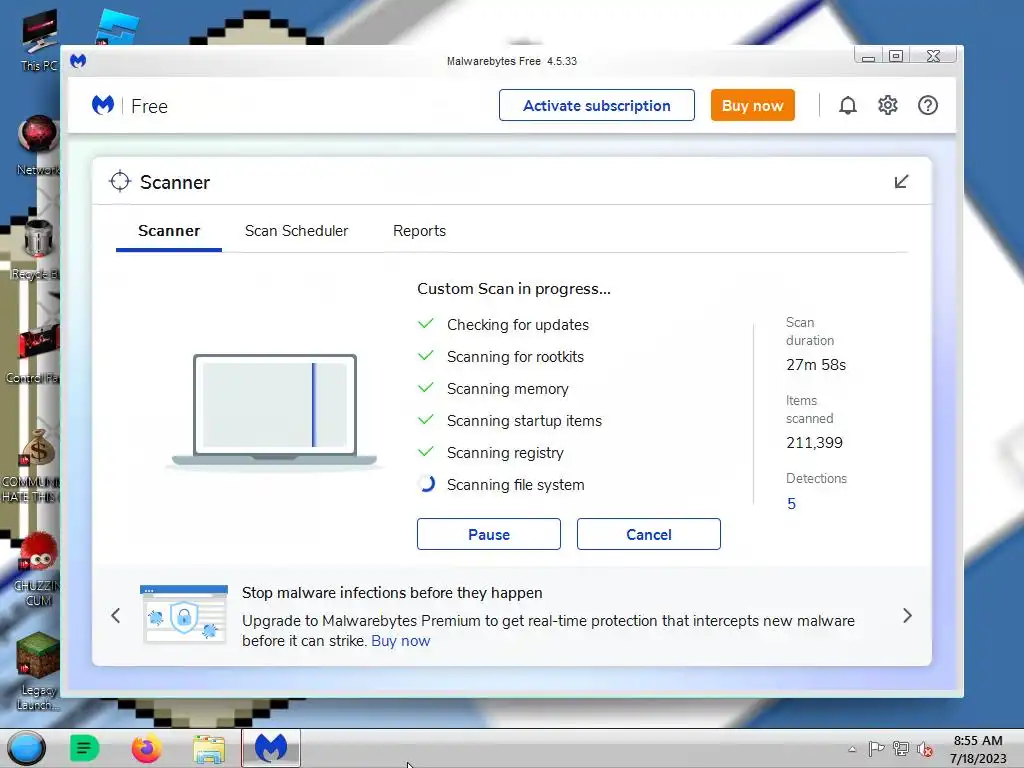Click Malwarebytes taskbar button

271,748
